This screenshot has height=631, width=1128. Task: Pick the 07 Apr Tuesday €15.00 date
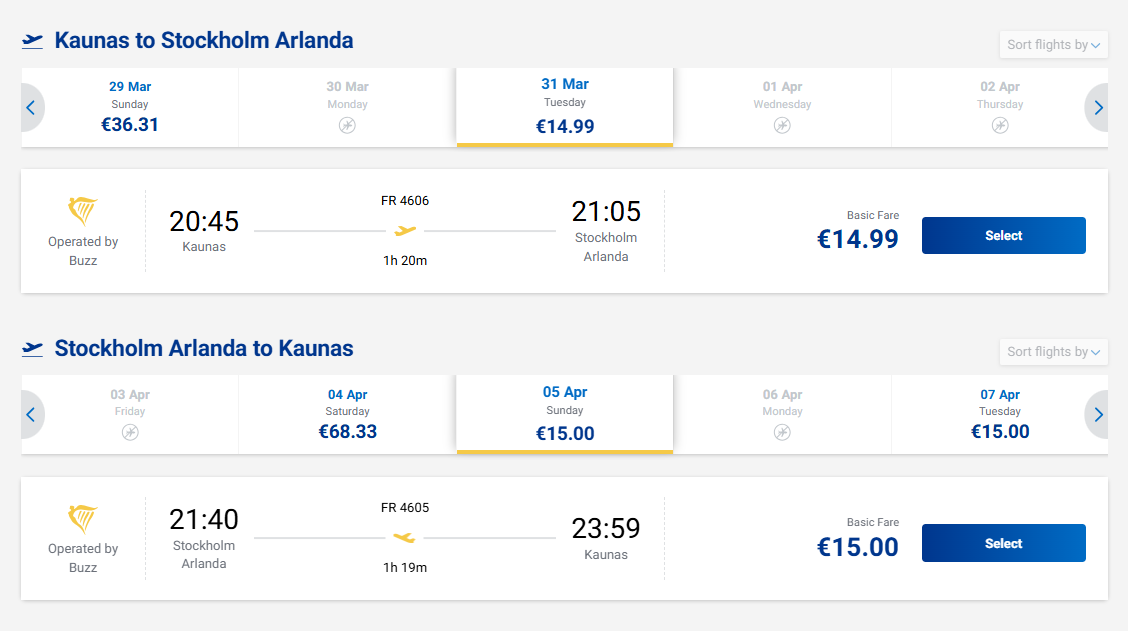point(1000,414)
